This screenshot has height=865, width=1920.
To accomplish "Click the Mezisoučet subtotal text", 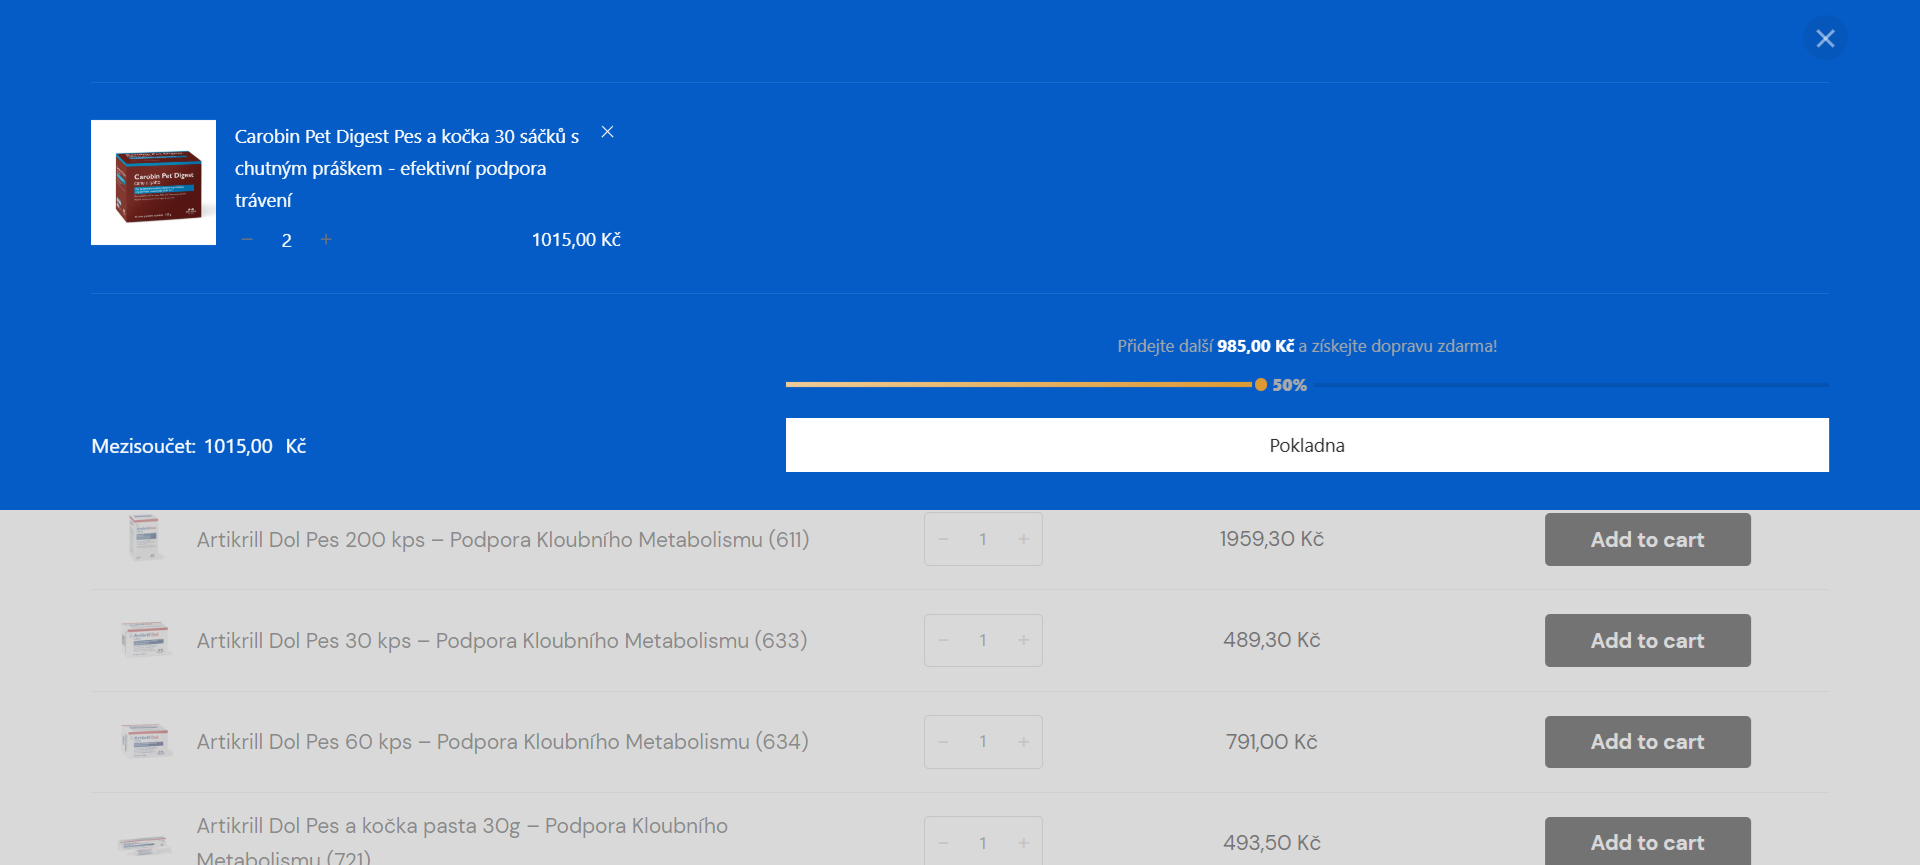I will (x=199, y=446).
